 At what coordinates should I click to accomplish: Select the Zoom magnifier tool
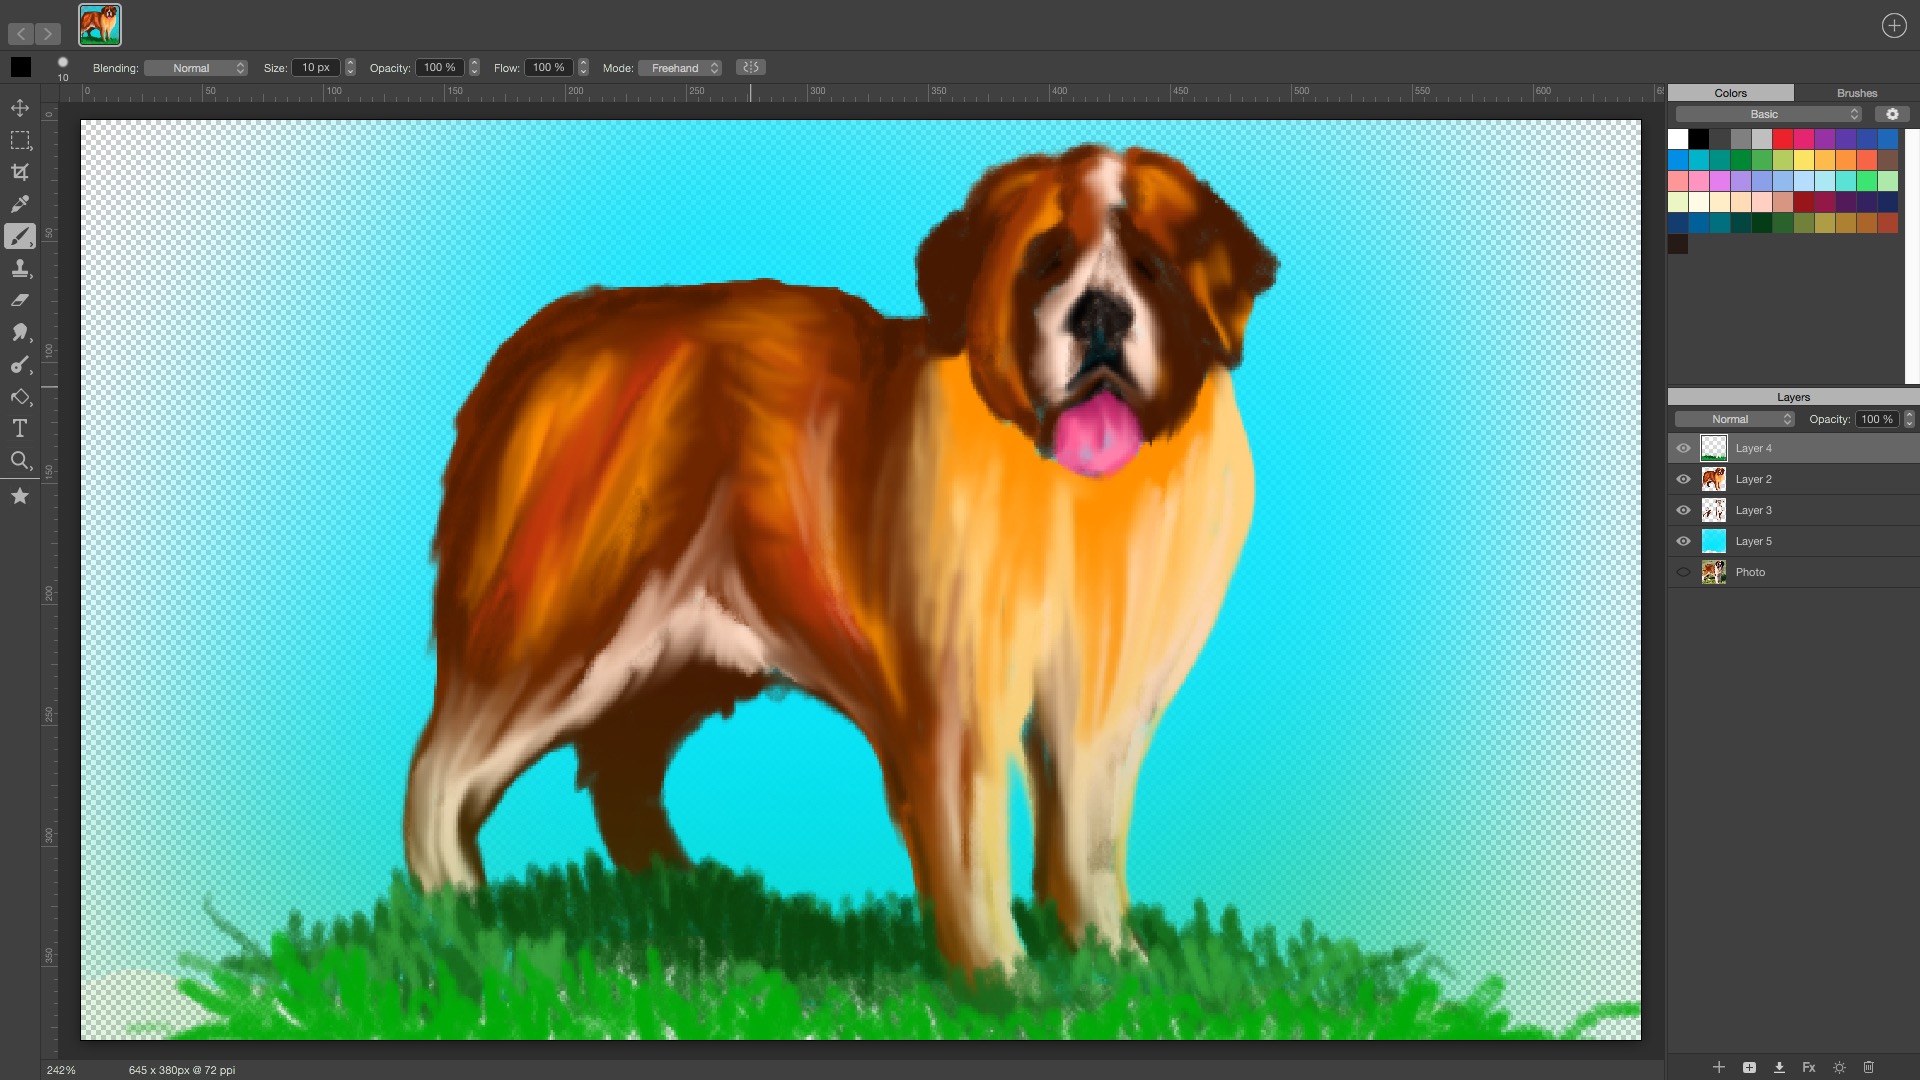click(20, 461)
